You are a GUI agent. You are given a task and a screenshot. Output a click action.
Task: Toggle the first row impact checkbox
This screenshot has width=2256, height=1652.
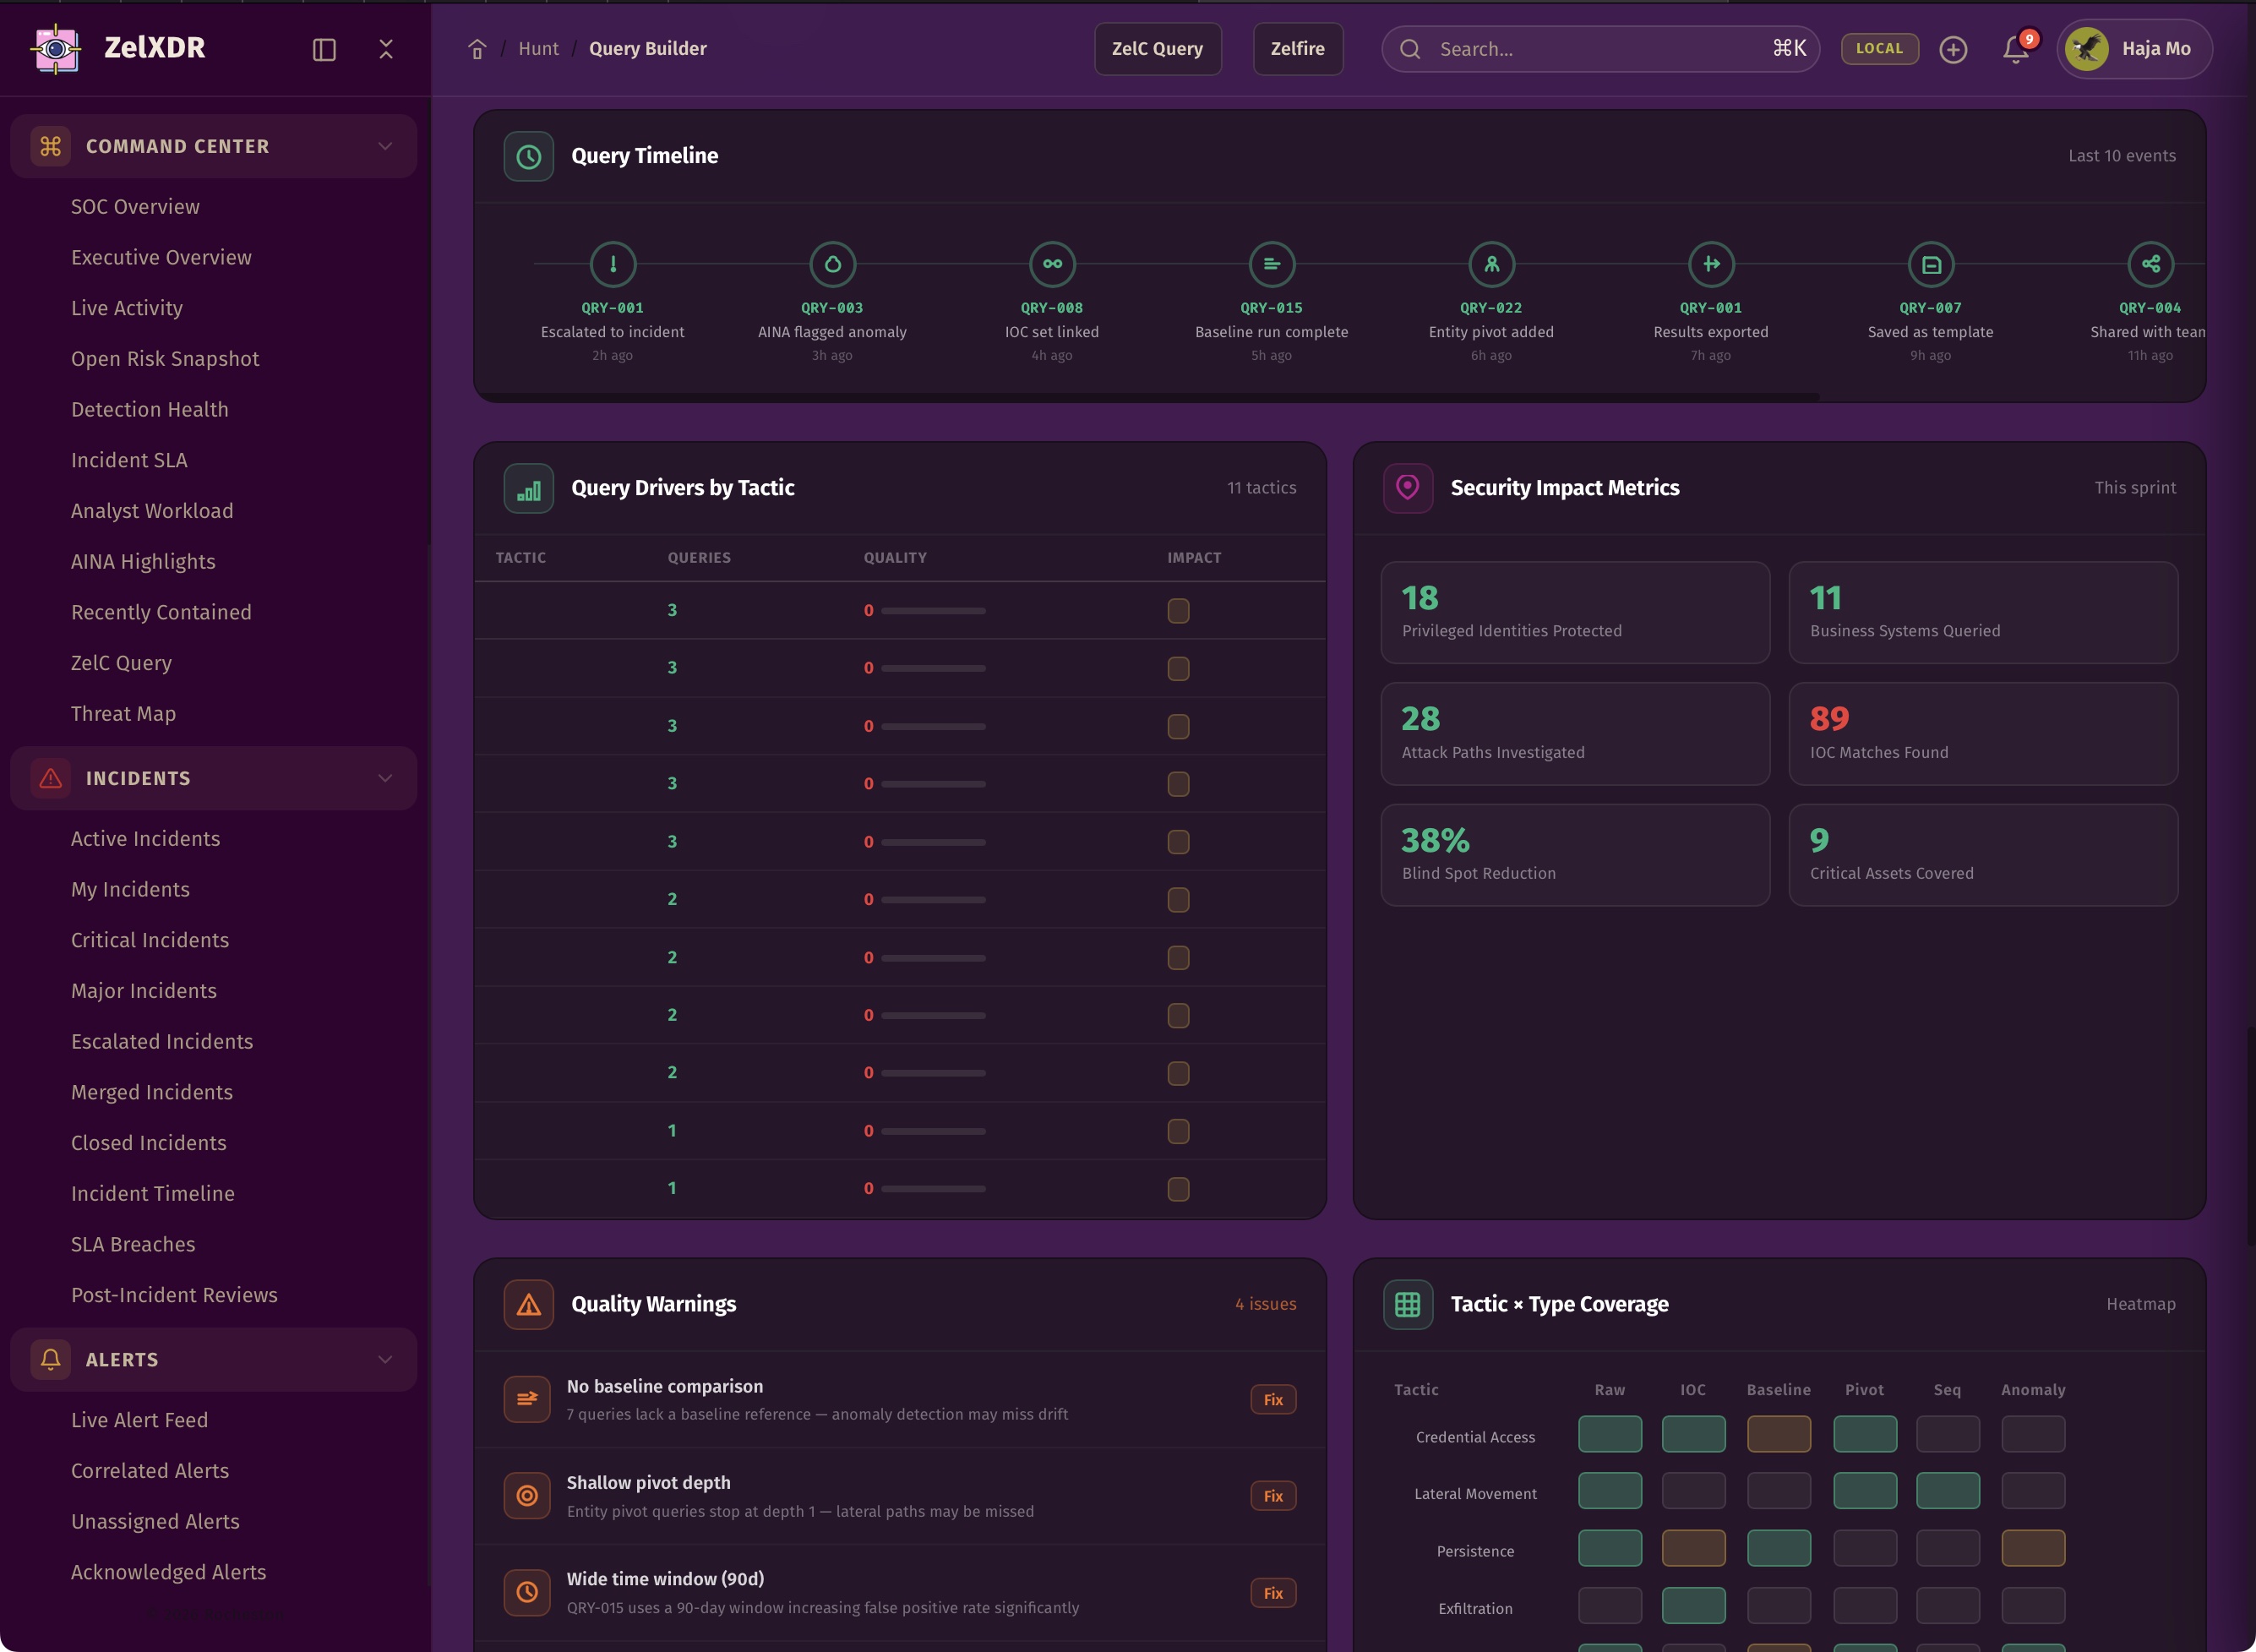point(1178,611)
